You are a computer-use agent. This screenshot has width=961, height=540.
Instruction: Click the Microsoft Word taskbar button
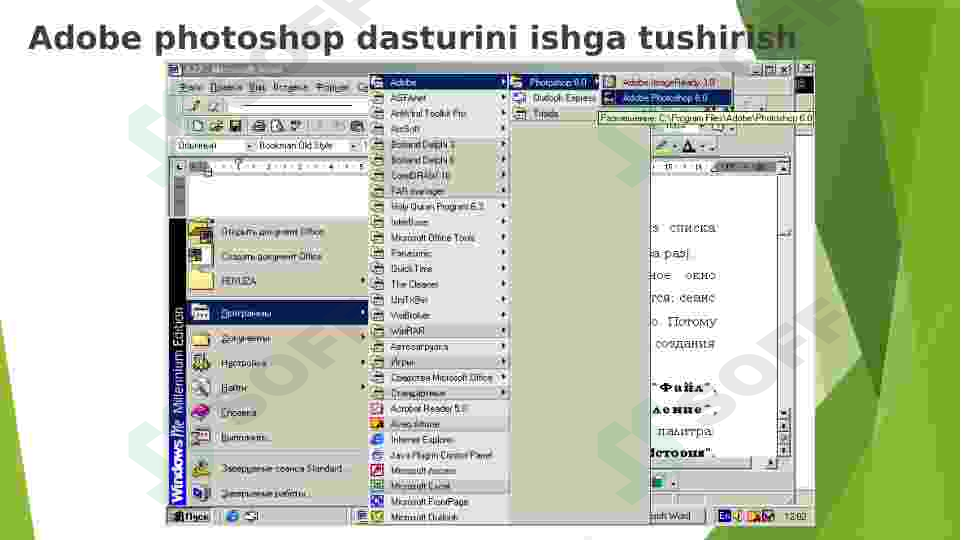(x=677, y=516)
